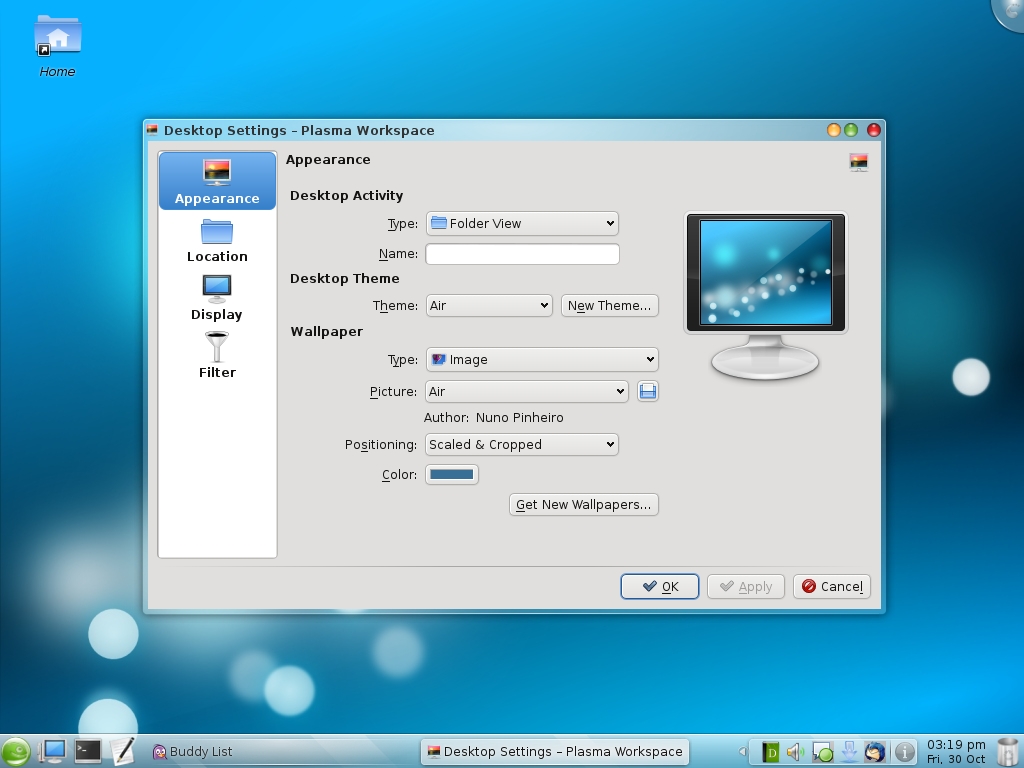
Task: Click the Apply button
Action: point(745,586)
